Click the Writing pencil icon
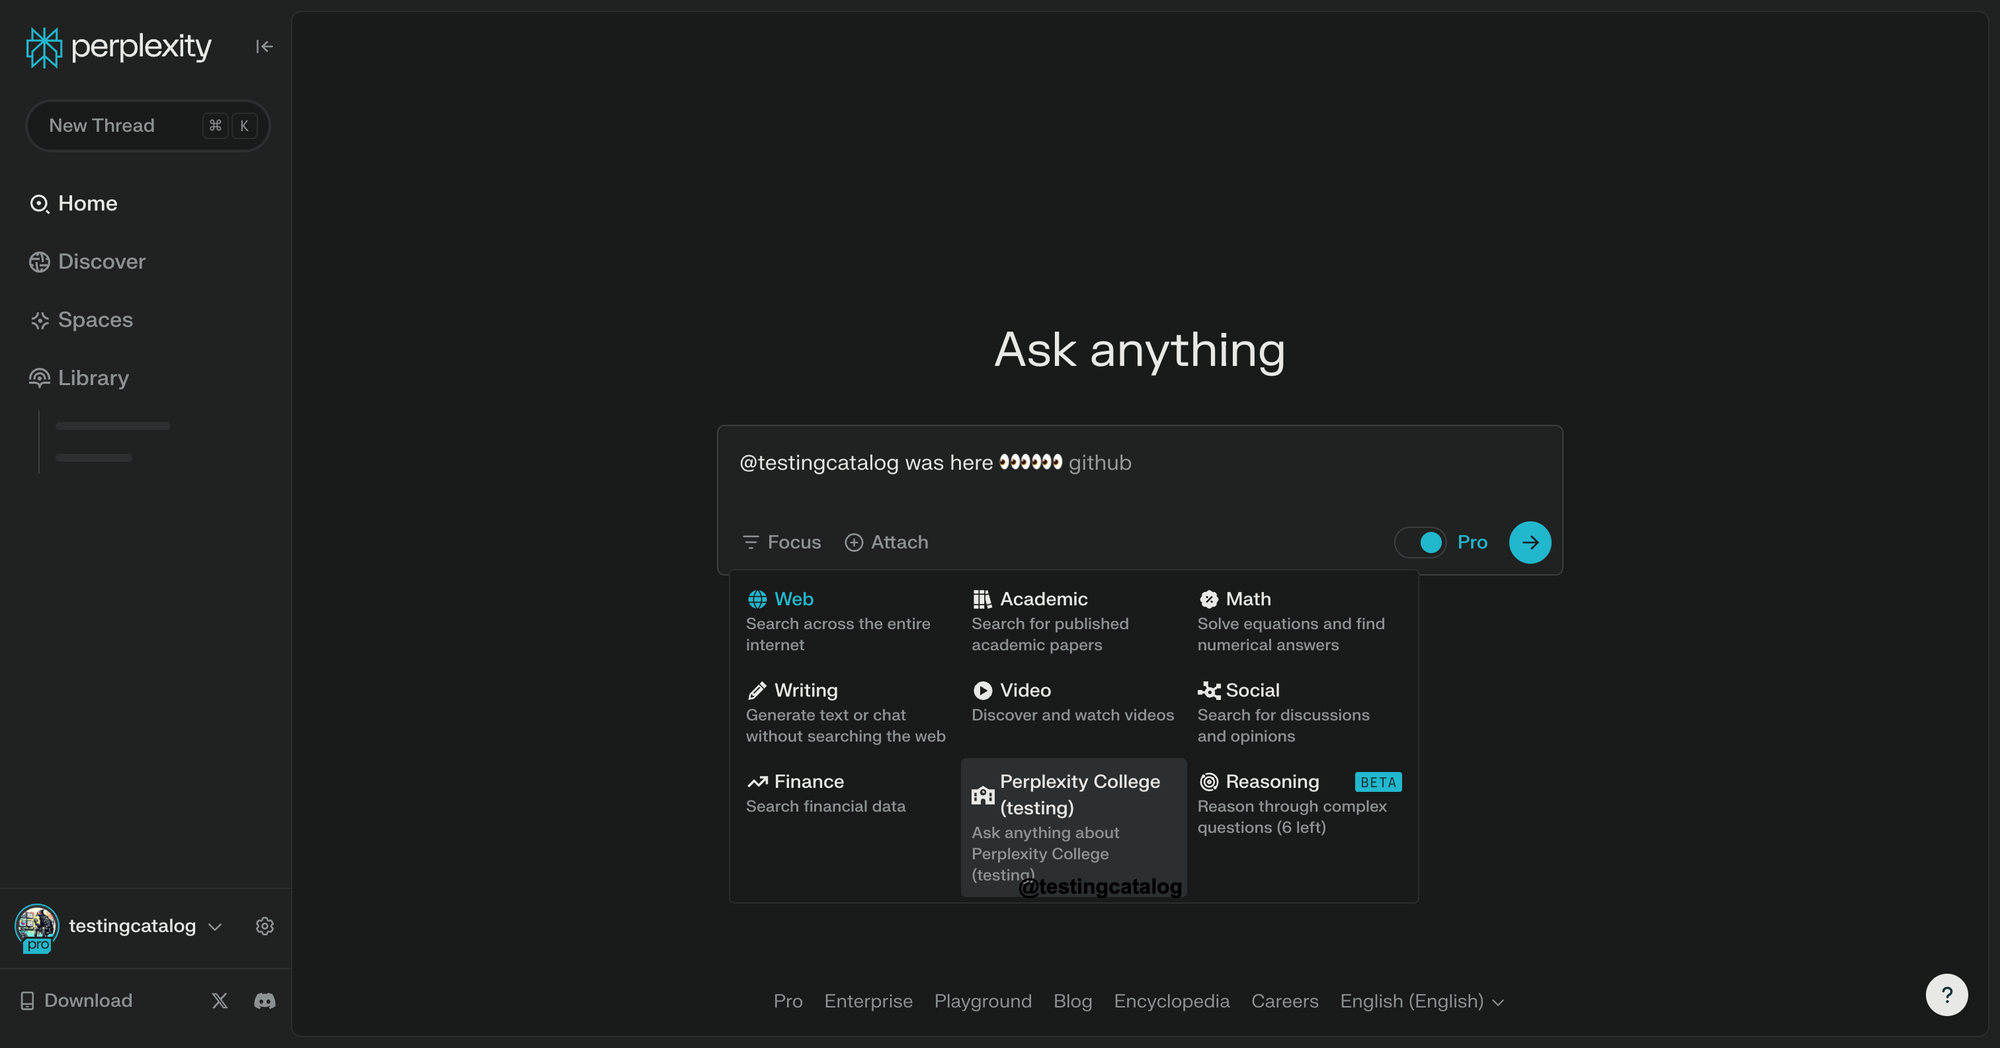This screenshot has width=2000, height=1048. coord(757,691)
